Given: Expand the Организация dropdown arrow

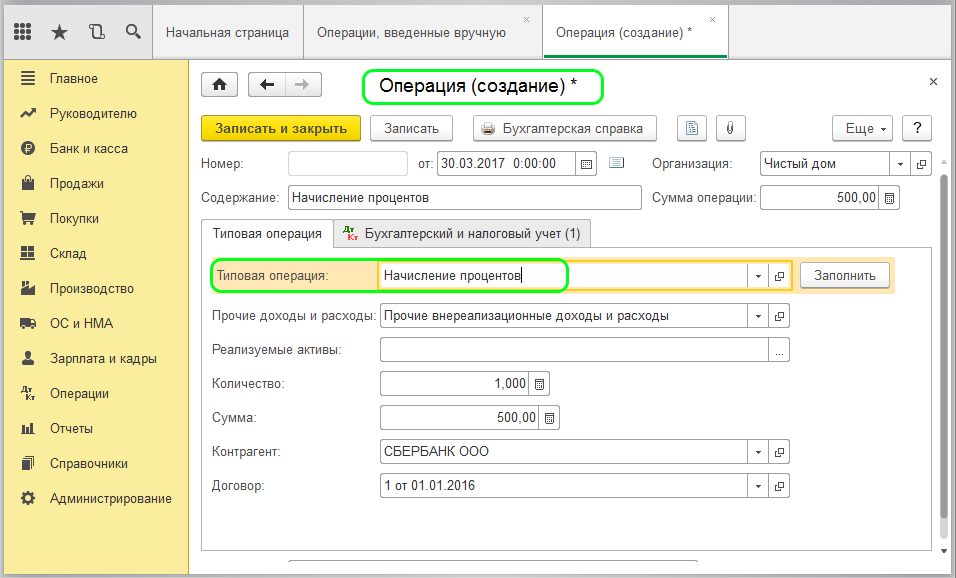Looking at the screenshot, I should tap(900, 164).
